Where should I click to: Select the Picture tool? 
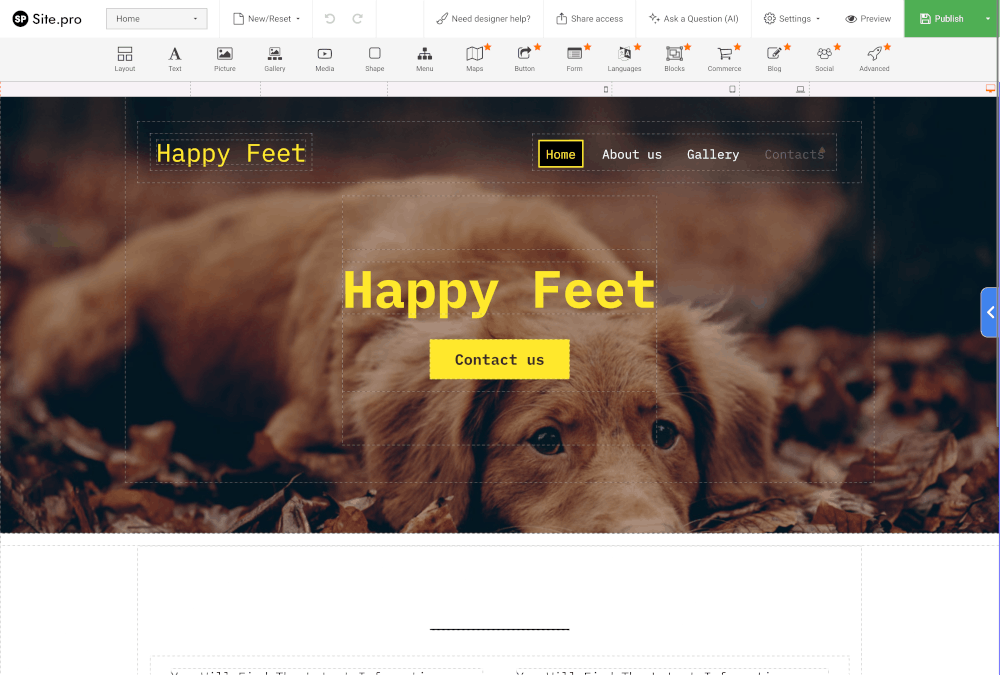(x=224, y=58)
